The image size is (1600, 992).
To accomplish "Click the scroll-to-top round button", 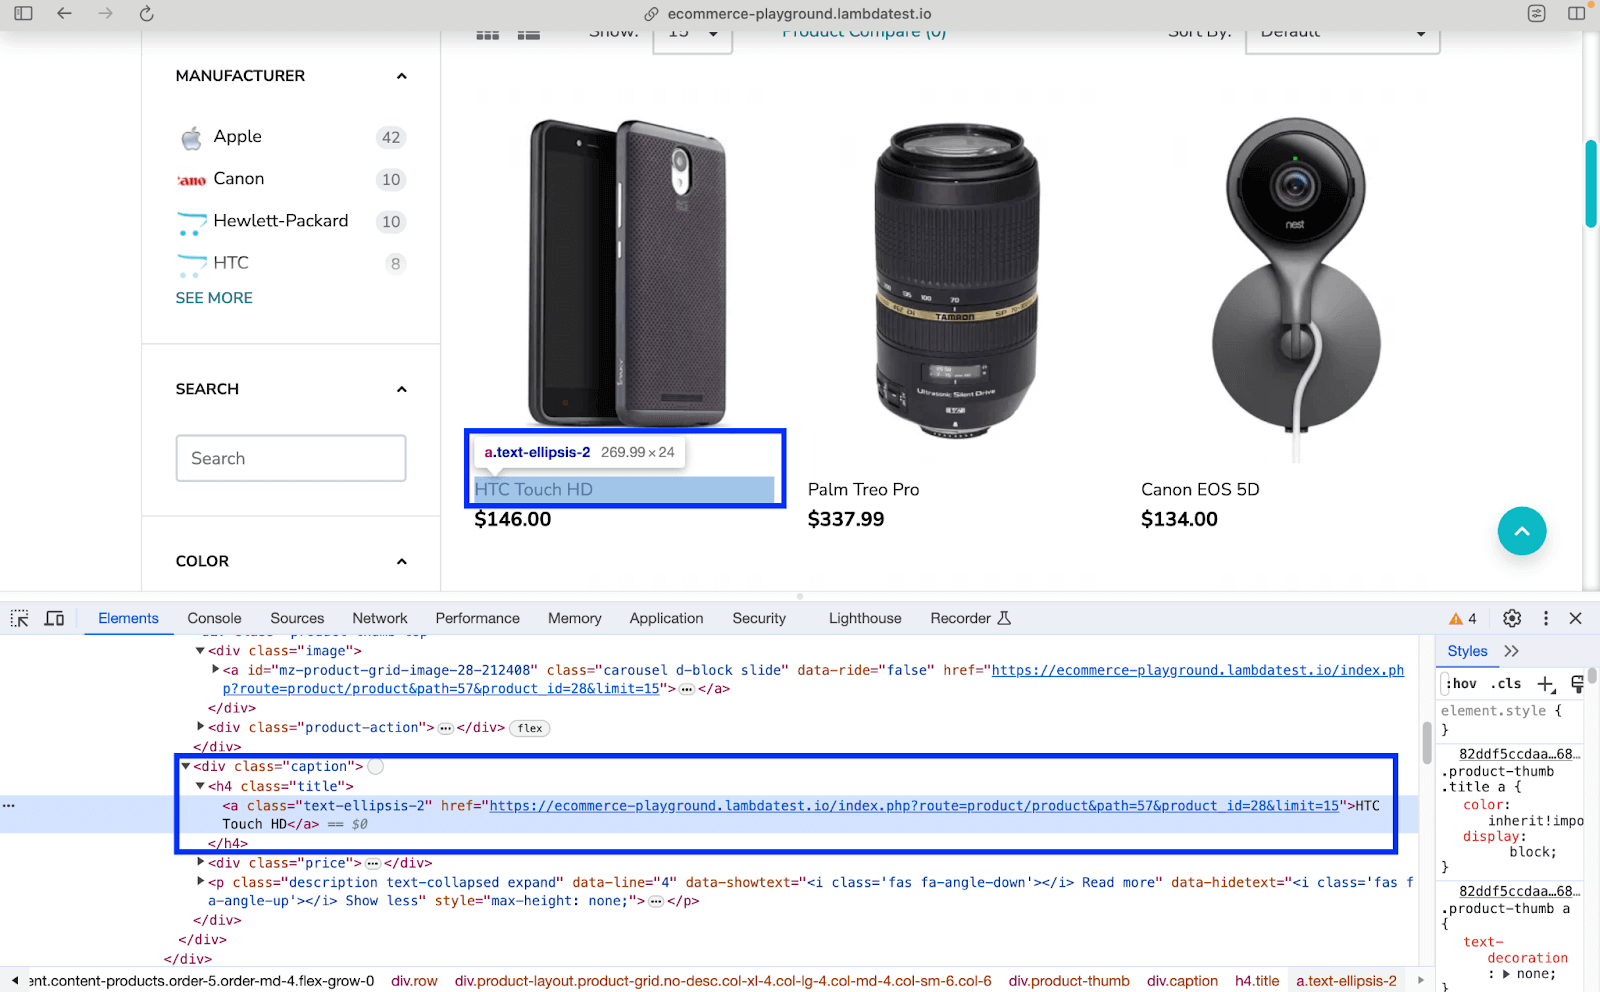I will (1521, 531).
